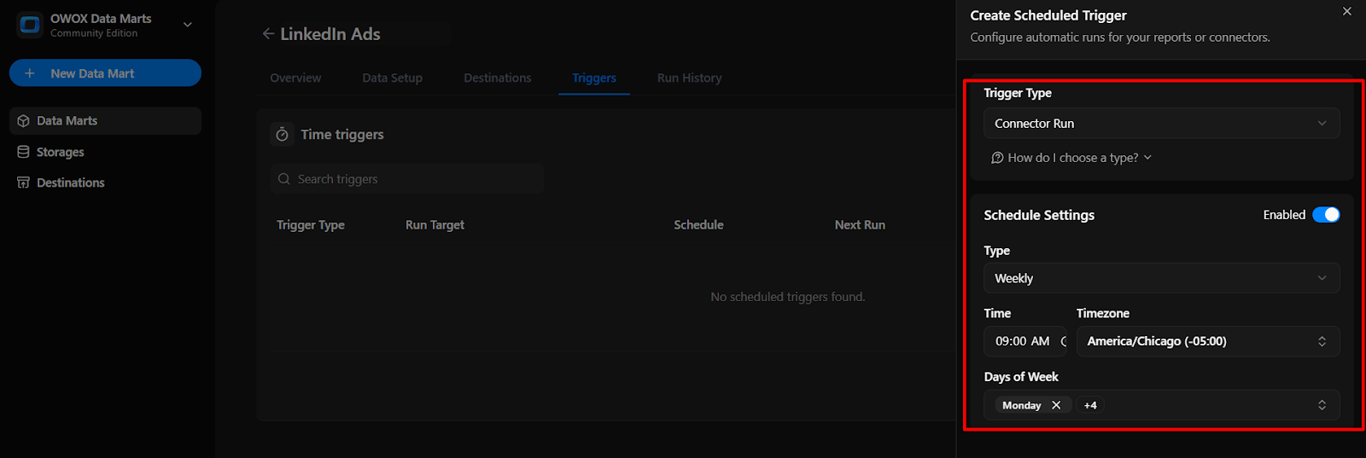Open the Days of Week selector arrows
Image resolution: width=1366 pixels, height=458 pixels.
(x=1322, y=405)
